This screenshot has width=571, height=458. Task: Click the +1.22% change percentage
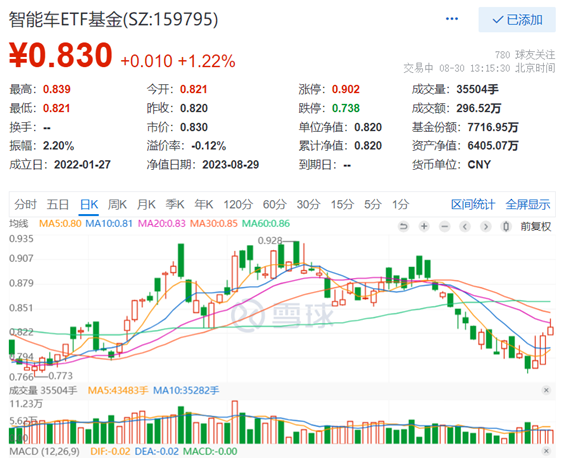(206, 61)
